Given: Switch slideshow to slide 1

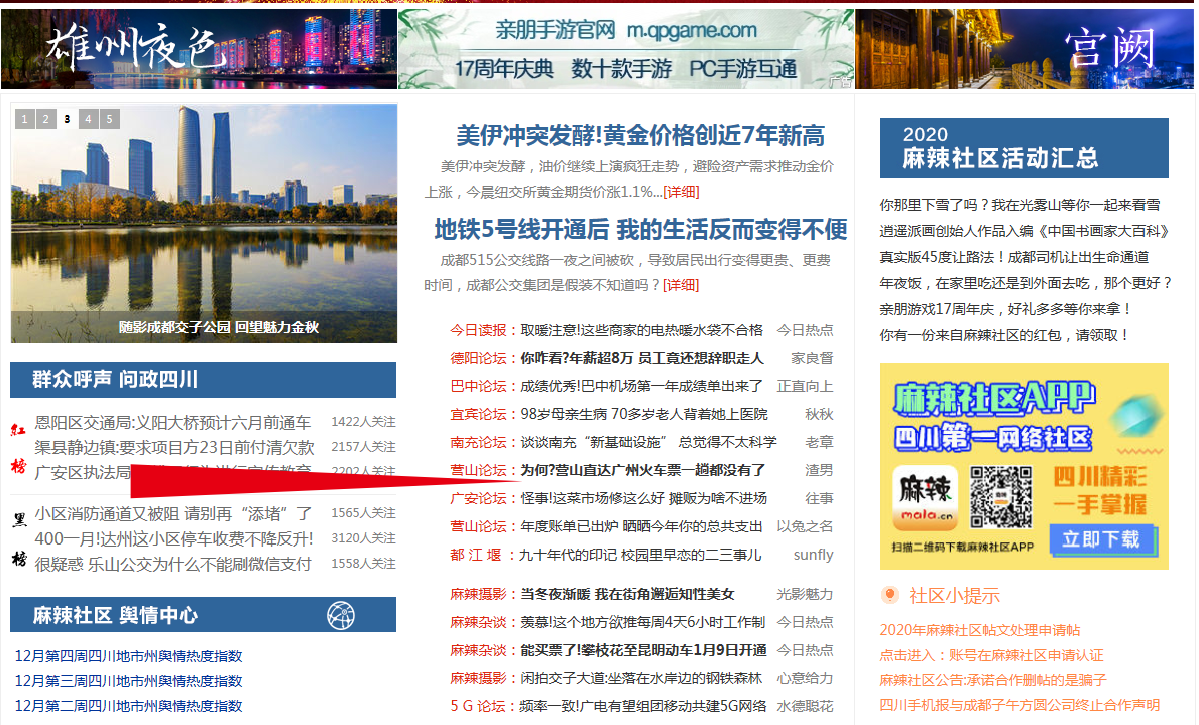Looking at the screenshot, I should (x=24, y=119).
